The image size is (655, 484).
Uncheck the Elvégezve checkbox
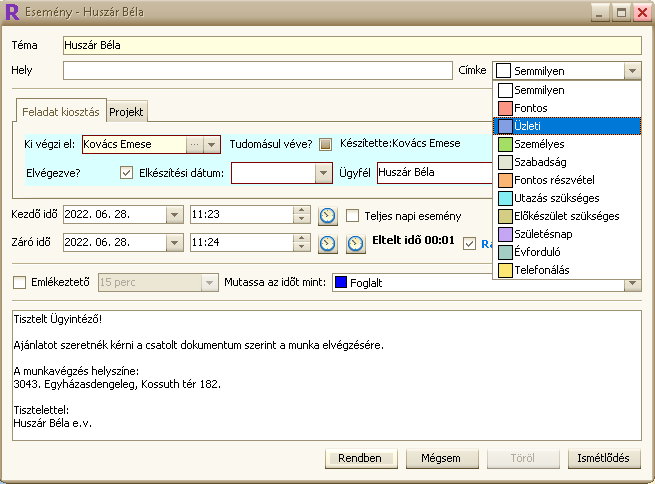point(126,172)
